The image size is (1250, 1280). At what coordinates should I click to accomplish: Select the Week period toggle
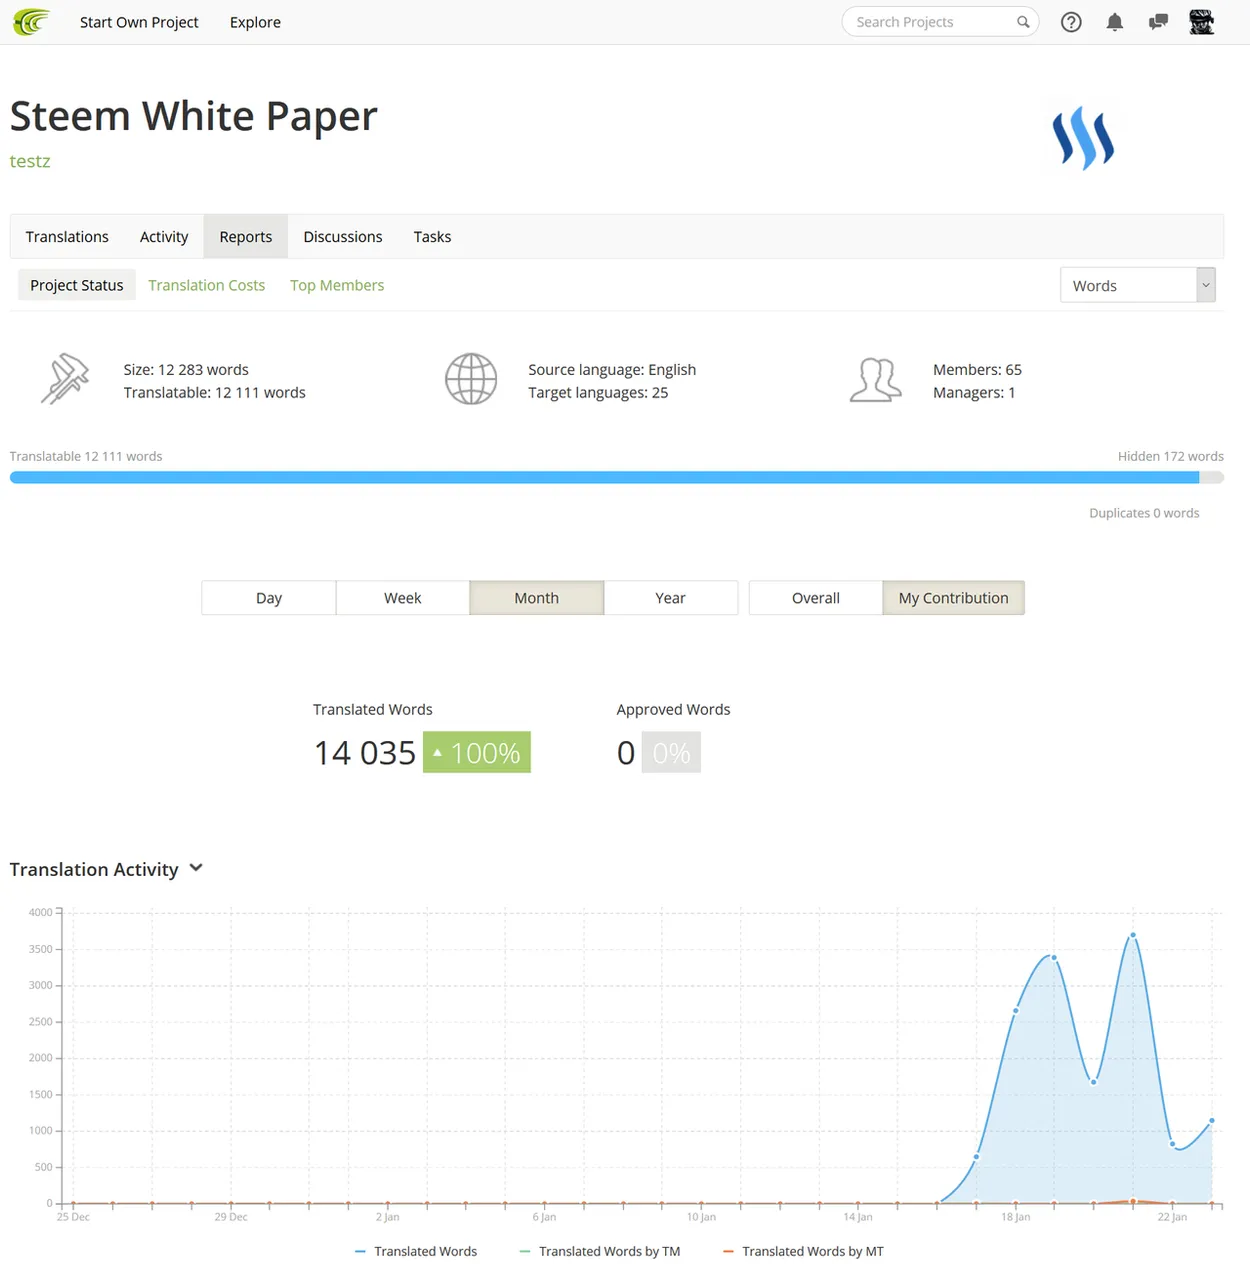click(x=403, y=598)
